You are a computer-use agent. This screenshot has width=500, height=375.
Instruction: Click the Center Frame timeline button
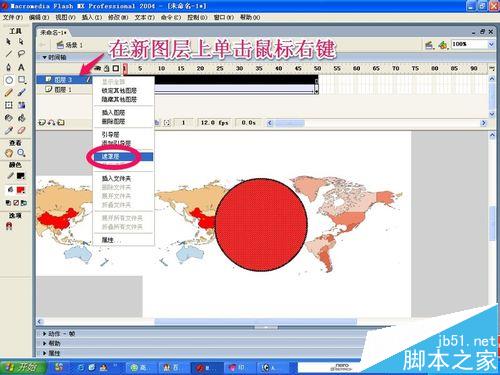tap(157, 123)
